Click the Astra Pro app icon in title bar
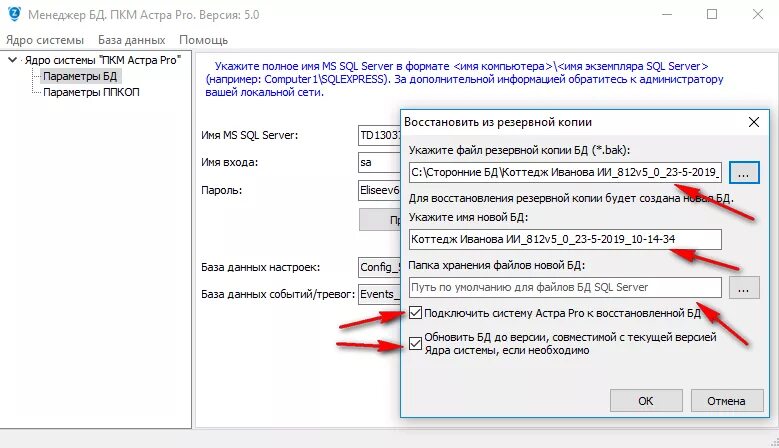Screen dimensions: 779x448 pyautogui.click(x=14, y=14)
